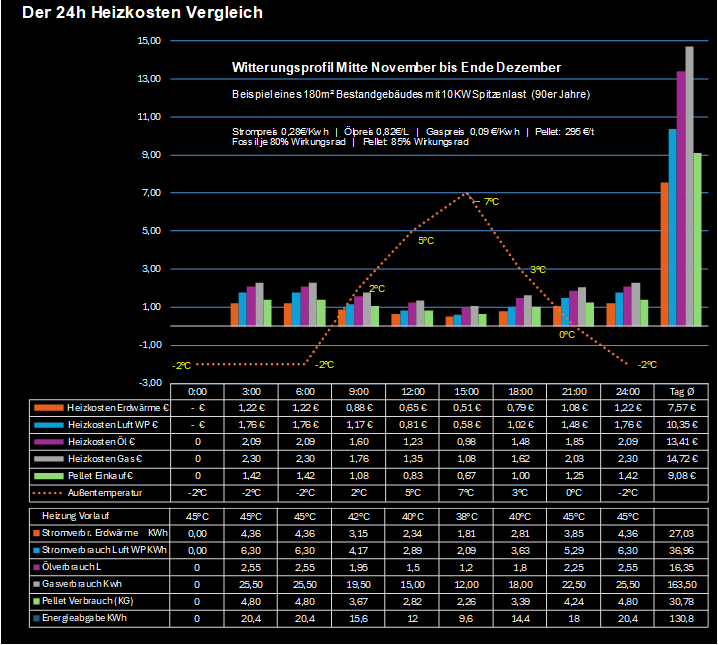Viewport: 718px width, 645px height.
Task: Click the 7°C peak label on chart
Action: pos(490,201)
